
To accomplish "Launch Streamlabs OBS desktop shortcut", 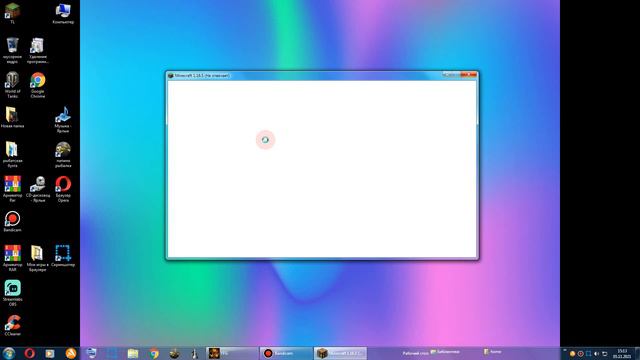I will tap(12, 293).
